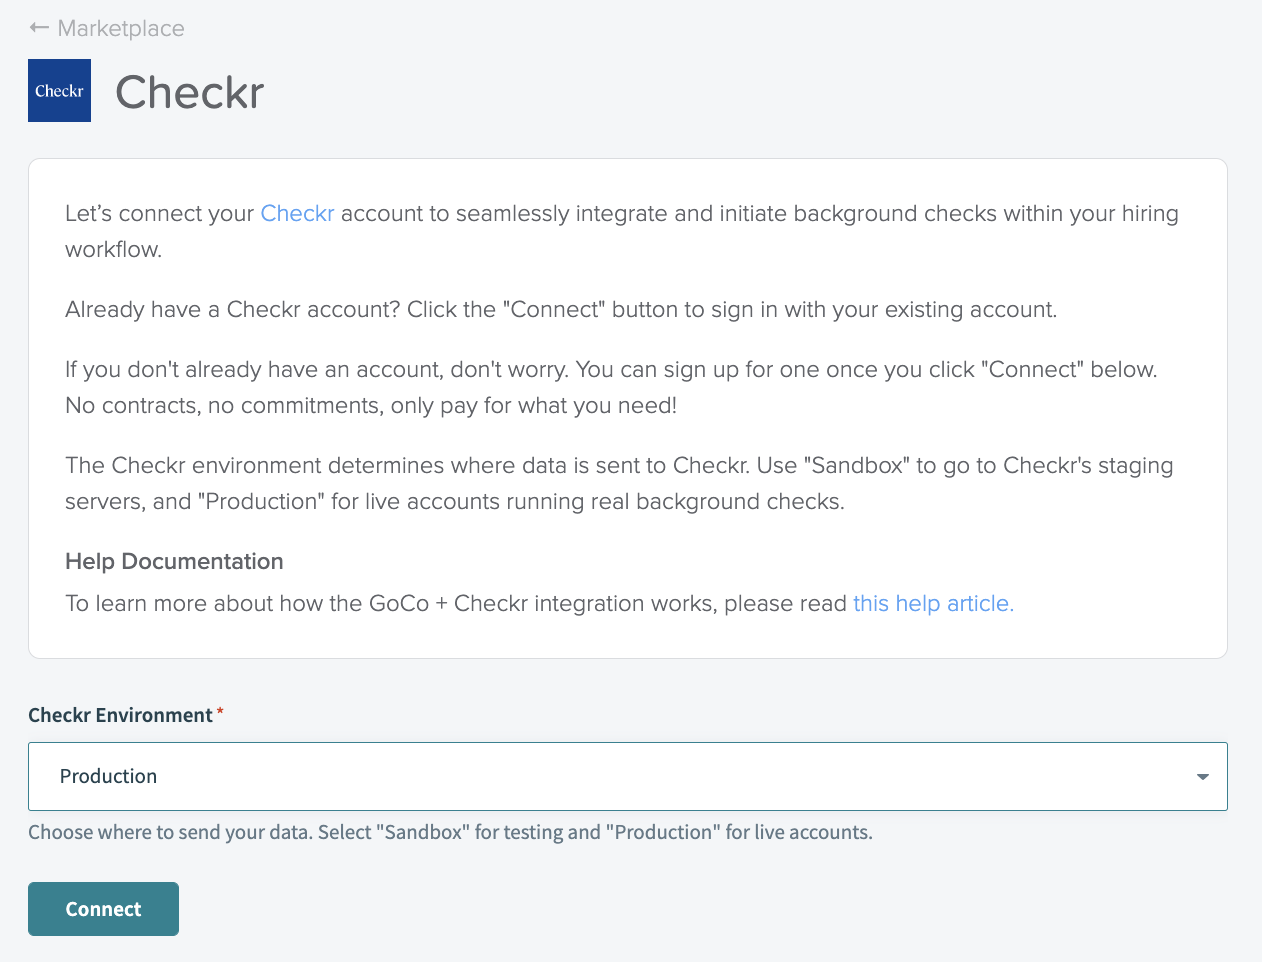Image resolution: width=1262 pixels, height=962 pixels.
Task: Select the left-pointing arrow beside Marketplace
Action: pyautogui.click(x=38, y=28)
